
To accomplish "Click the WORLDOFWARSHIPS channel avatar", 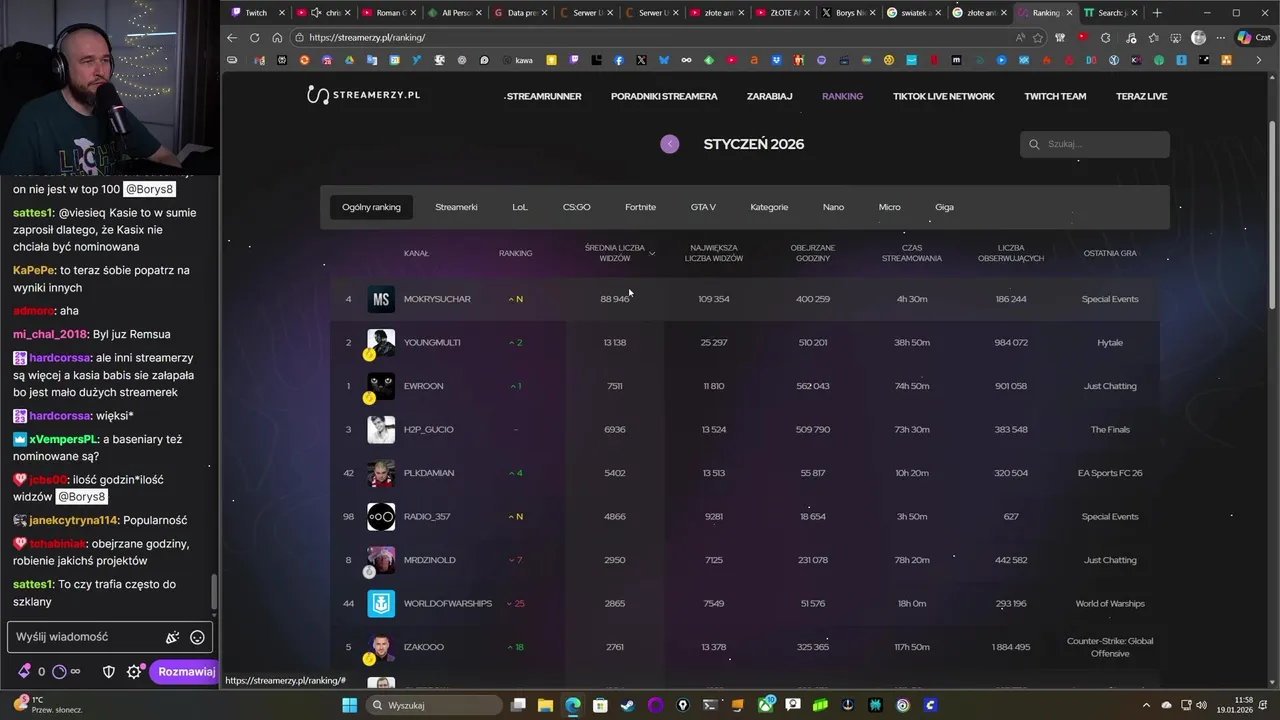I will point(381,603).
